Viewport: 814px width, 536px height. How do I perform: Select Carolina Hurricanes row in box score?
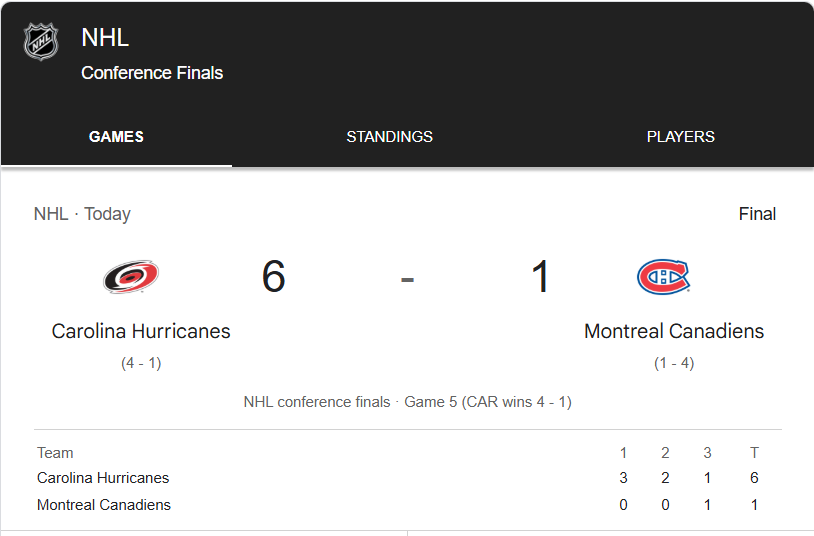(x=408, y=478)
